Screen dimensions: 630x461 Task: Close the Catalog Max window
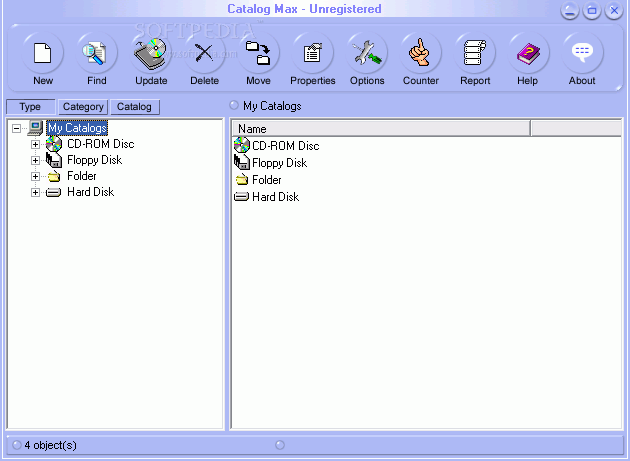(614, 10)
